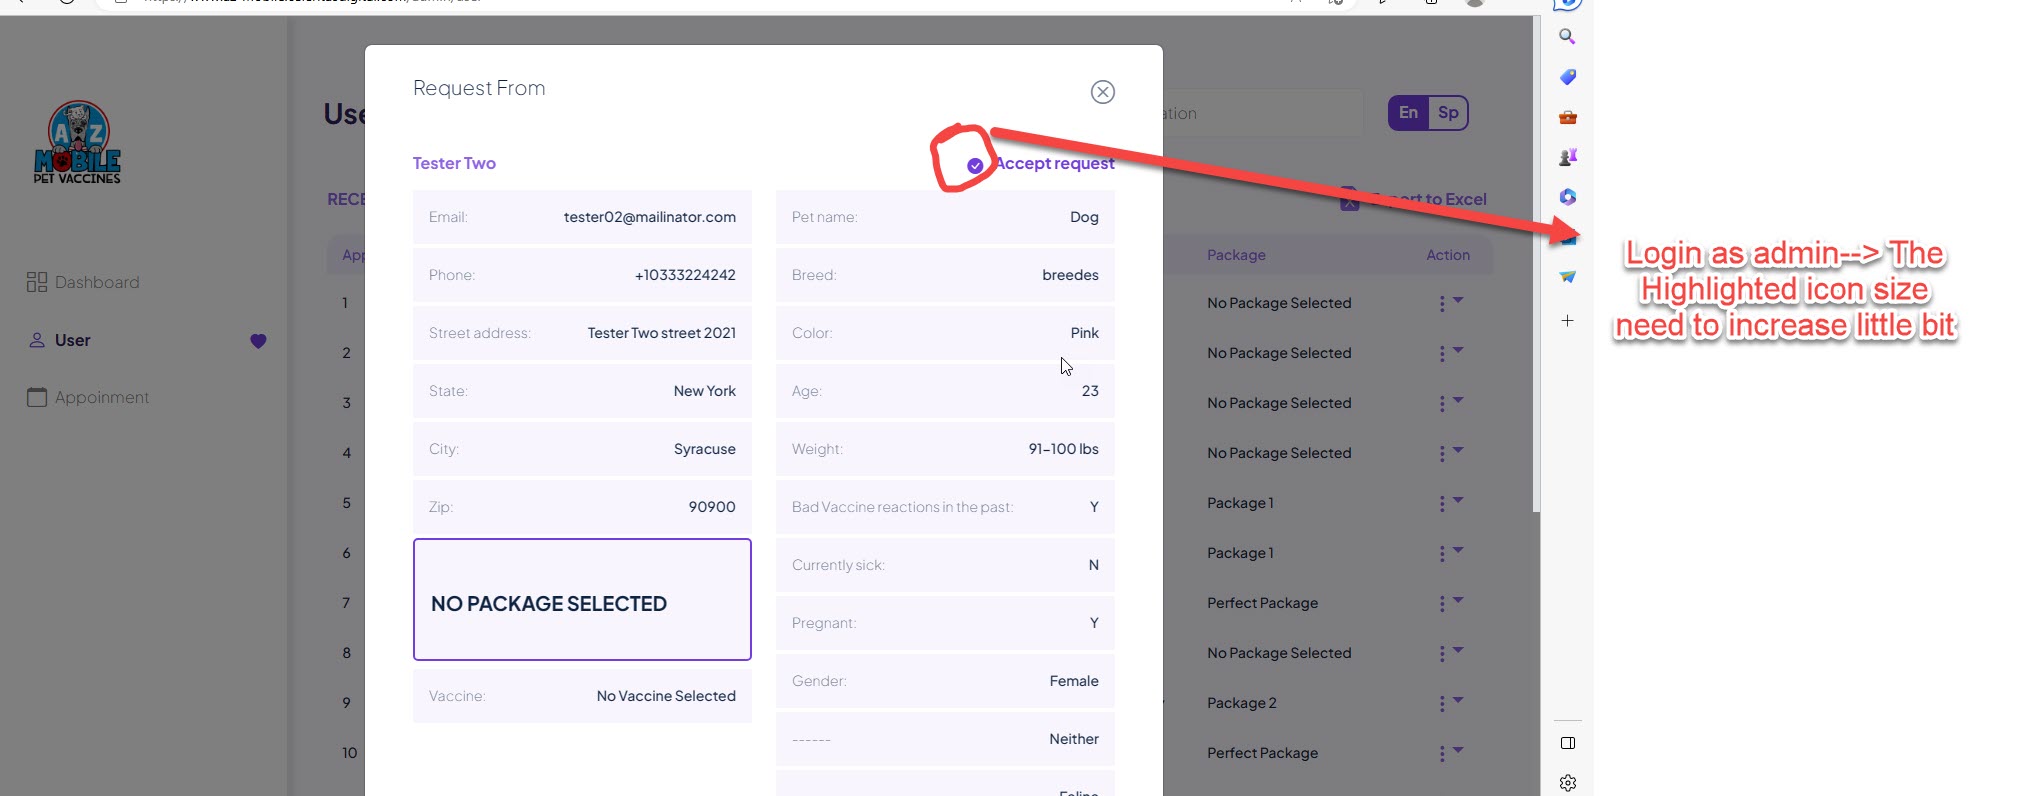Click the Accept request link
The image size is (2026, 796).
[x=1054, y=164]
